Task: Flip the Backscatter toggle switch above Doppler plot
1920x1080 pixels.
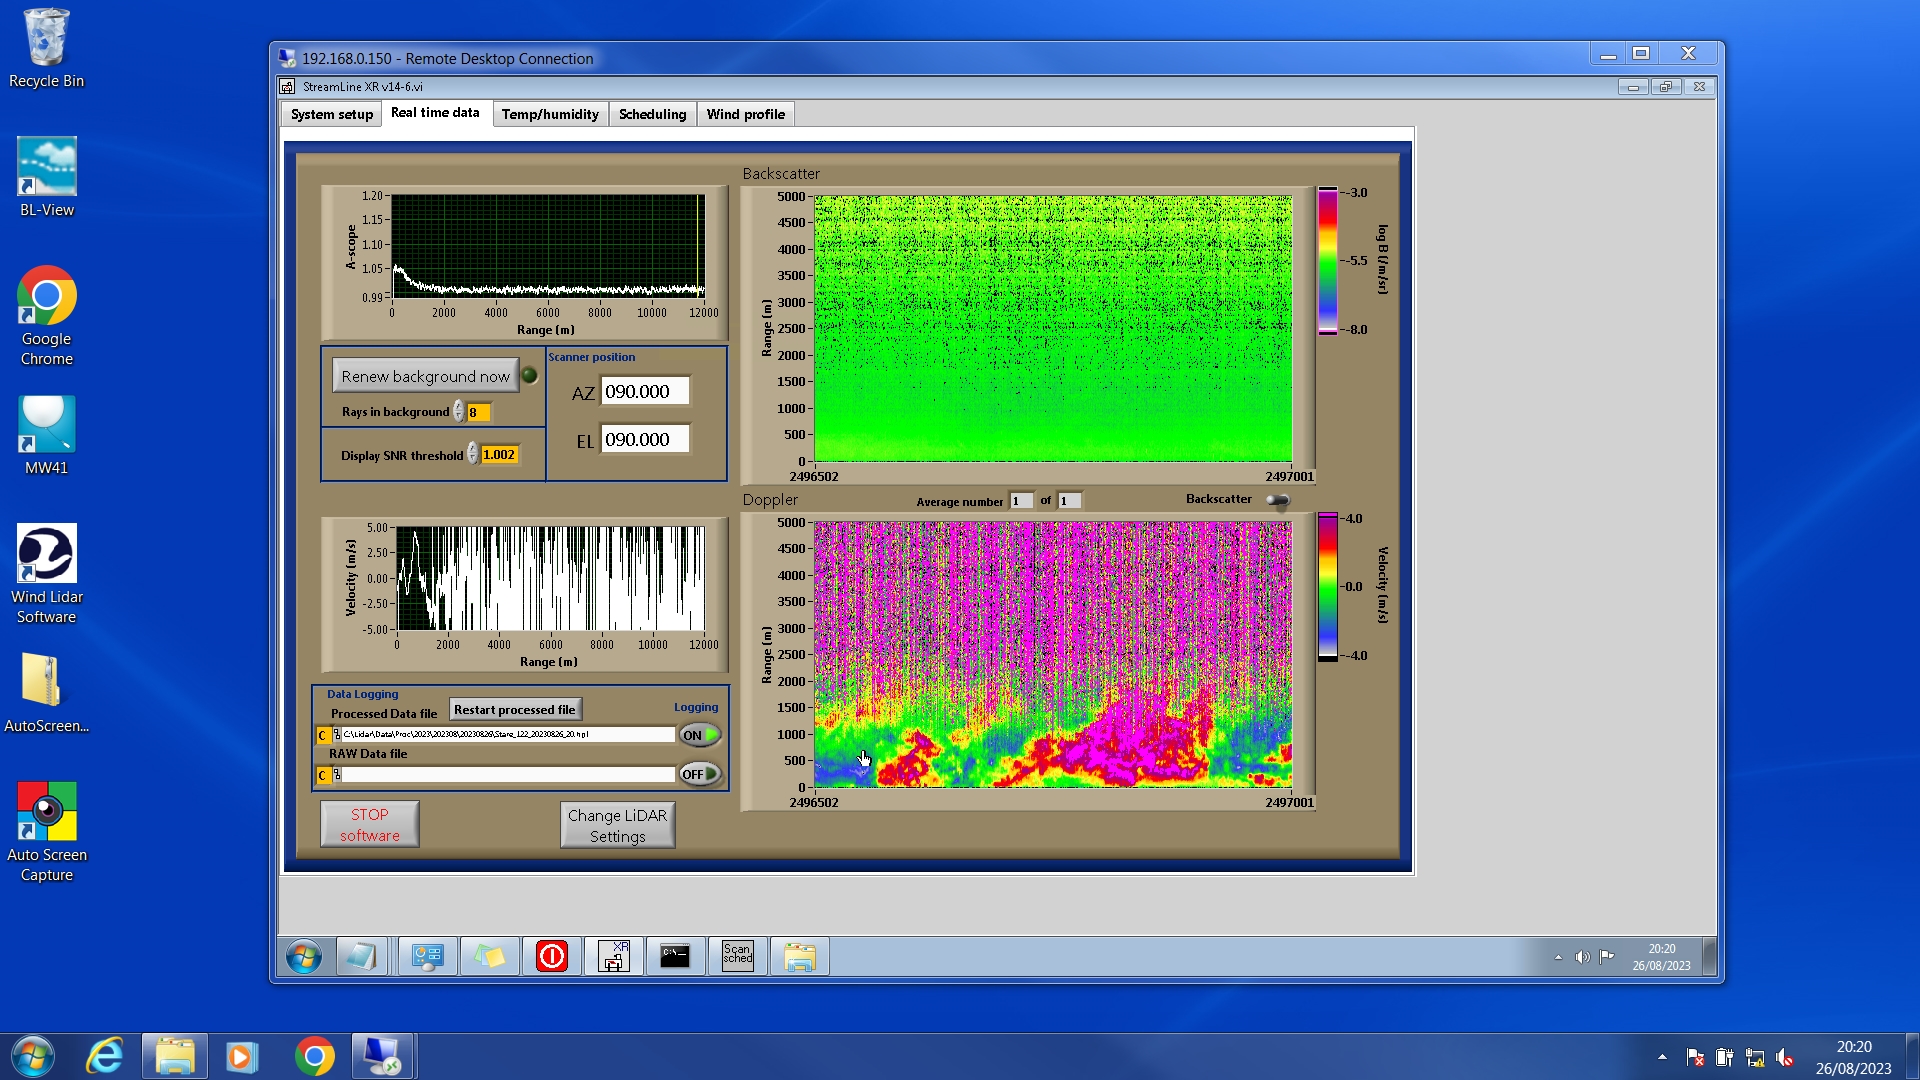Action: pyautogui.click(x=1278, y=500)
